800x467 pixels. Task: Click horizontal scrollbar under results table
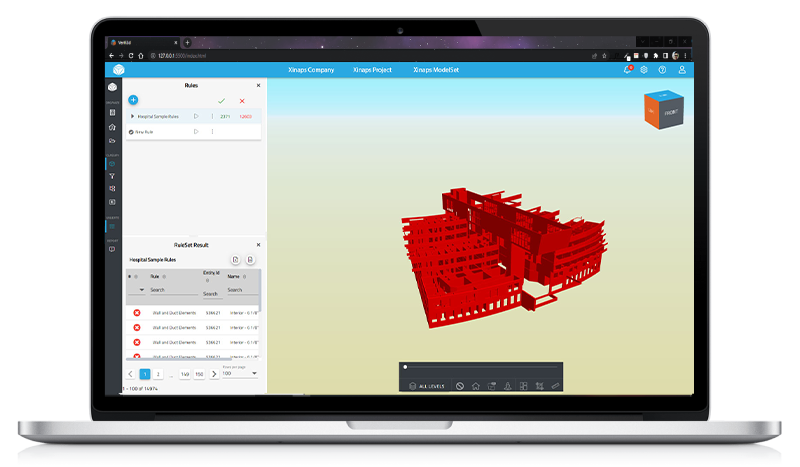click(179, 359)
